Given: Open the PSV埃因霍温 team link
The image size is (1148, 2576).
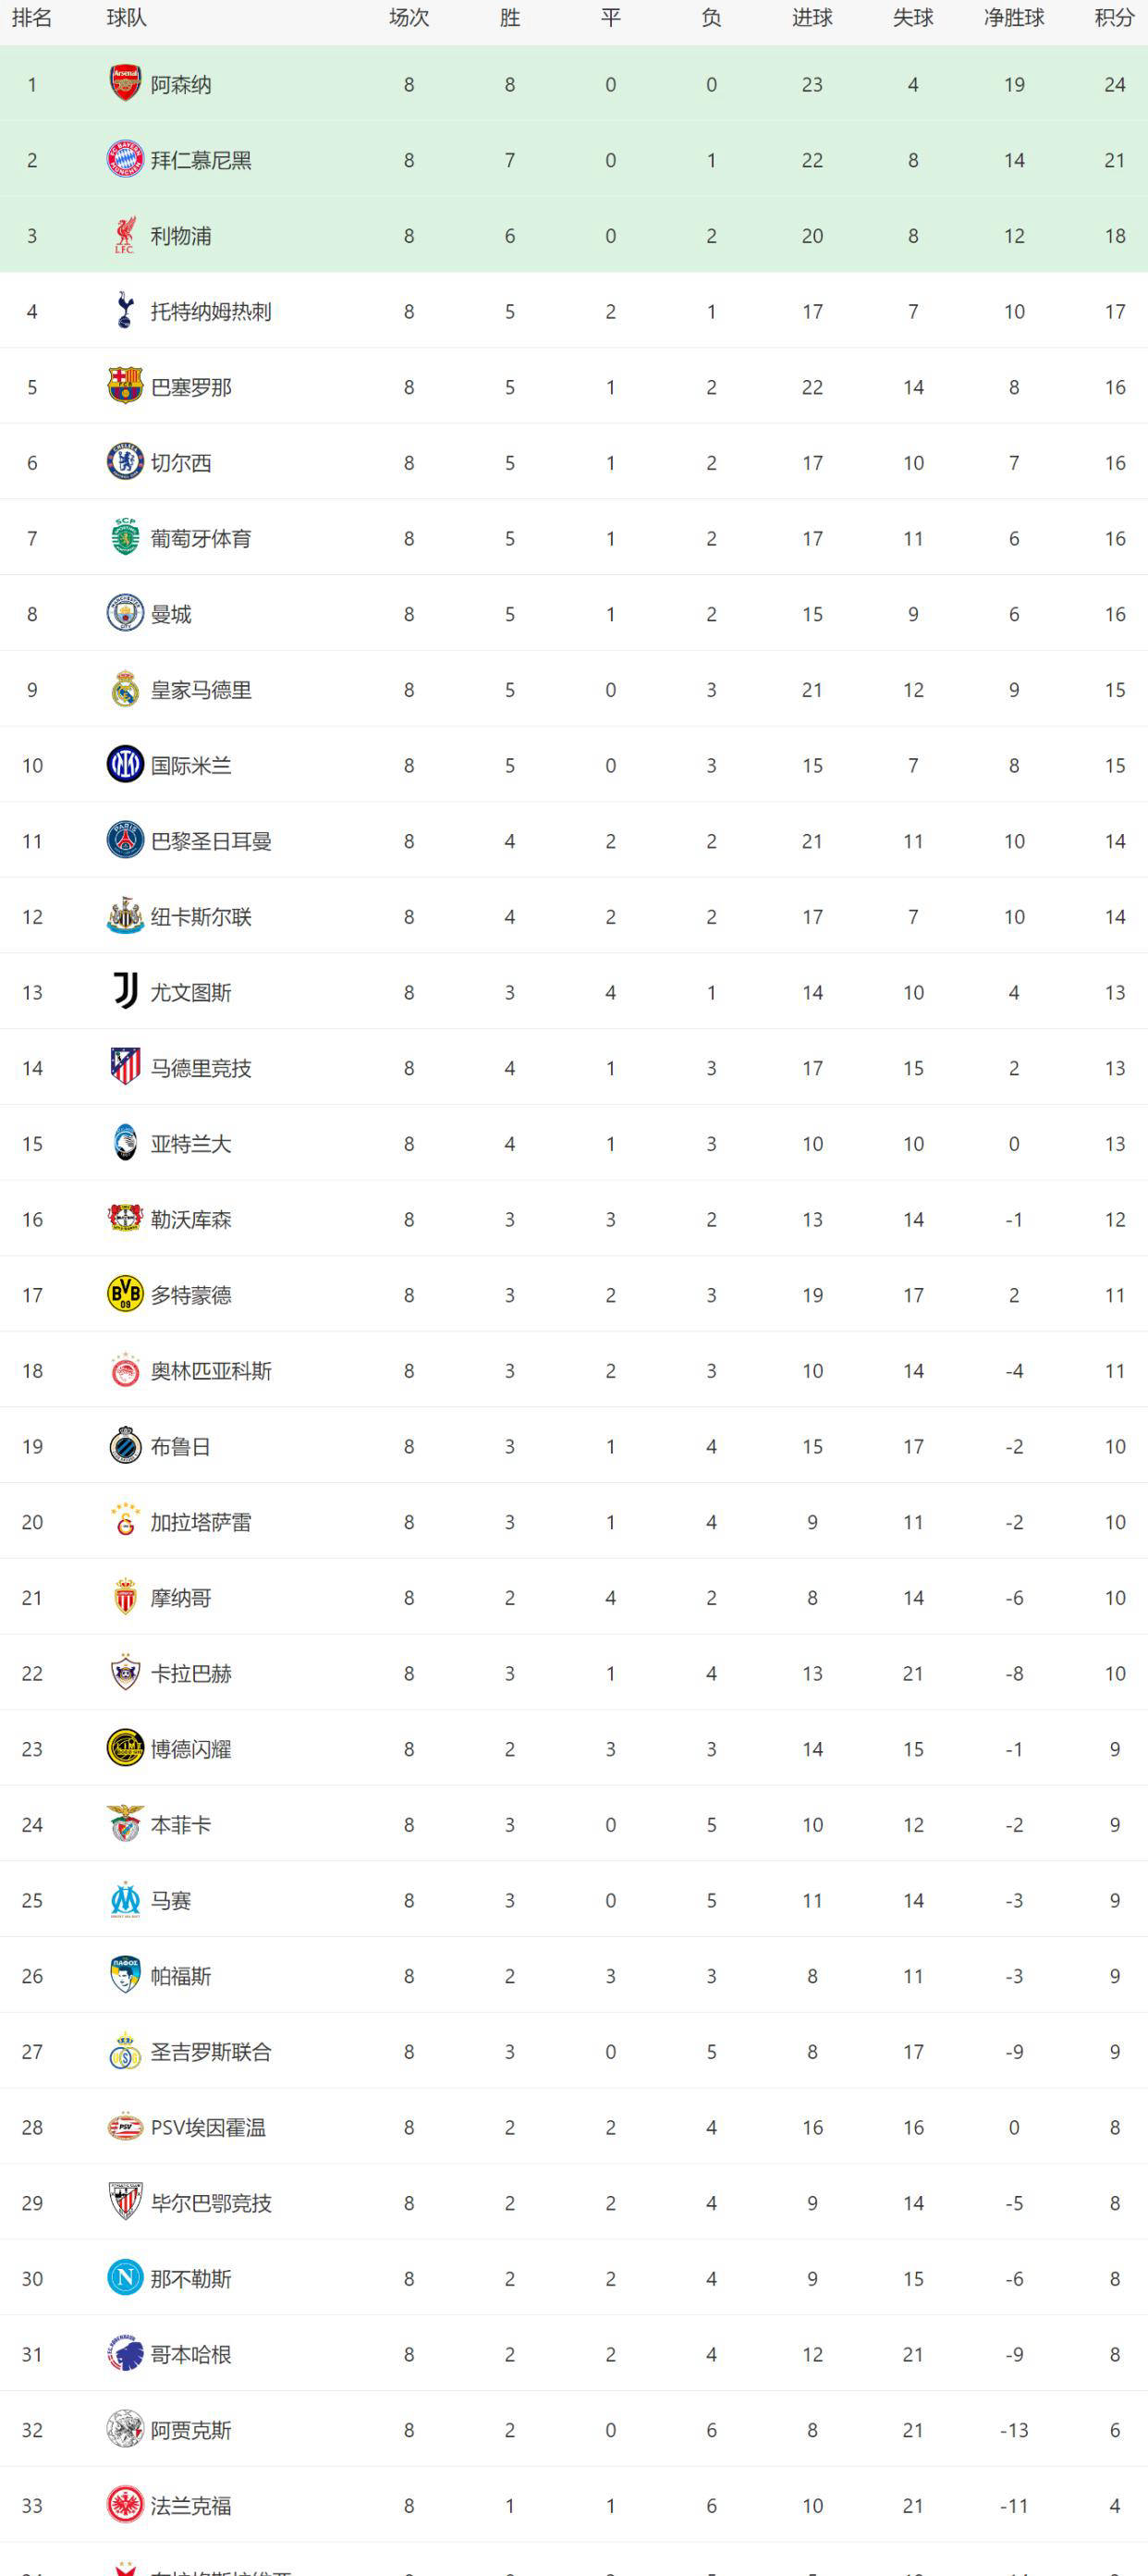Looking at the screenshot, I should click(x=208, y=2127).
